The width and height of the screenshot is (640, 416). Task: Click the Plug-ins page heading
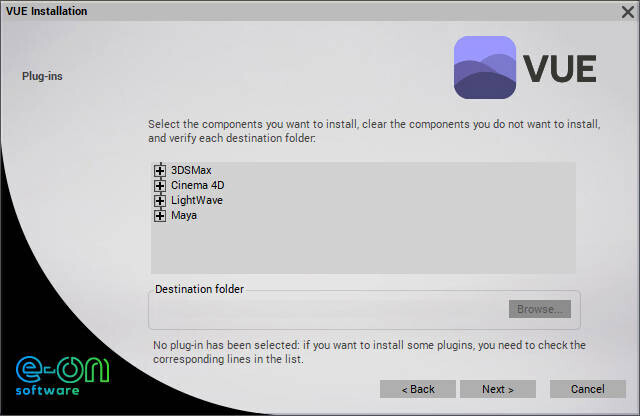tap(43, 75)
